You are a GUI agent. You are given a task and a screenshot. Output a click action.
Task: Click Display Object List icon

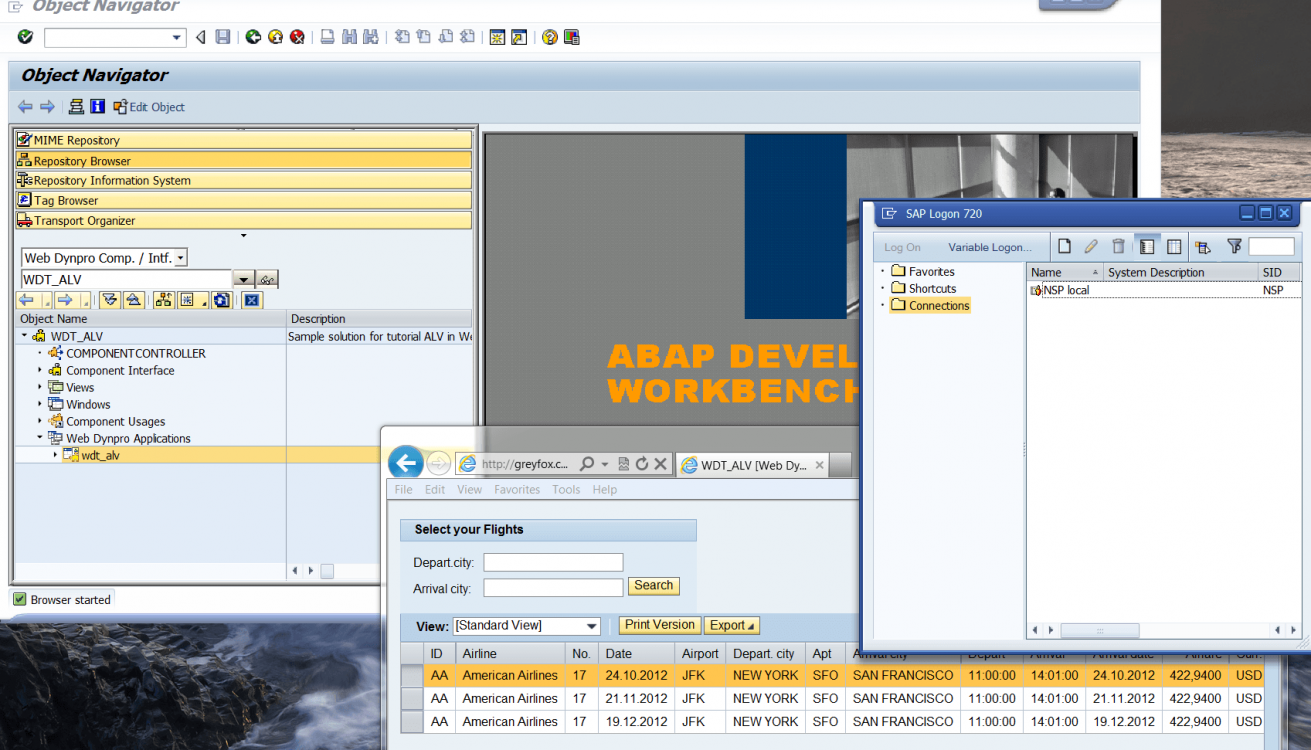coord(76,106)
